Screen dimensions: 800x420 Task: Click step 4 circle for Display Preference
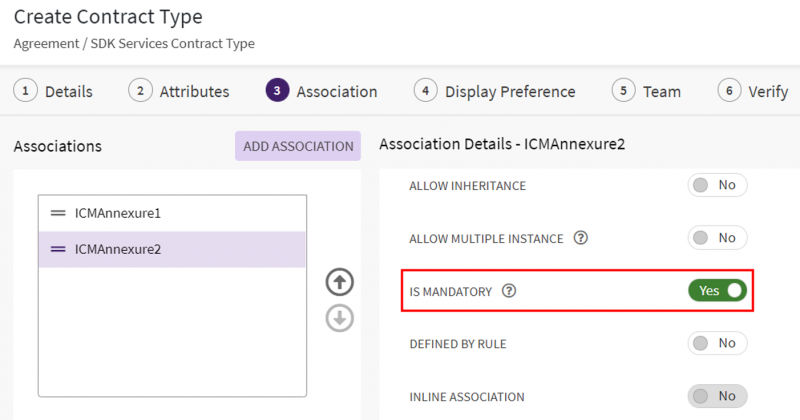426,91
